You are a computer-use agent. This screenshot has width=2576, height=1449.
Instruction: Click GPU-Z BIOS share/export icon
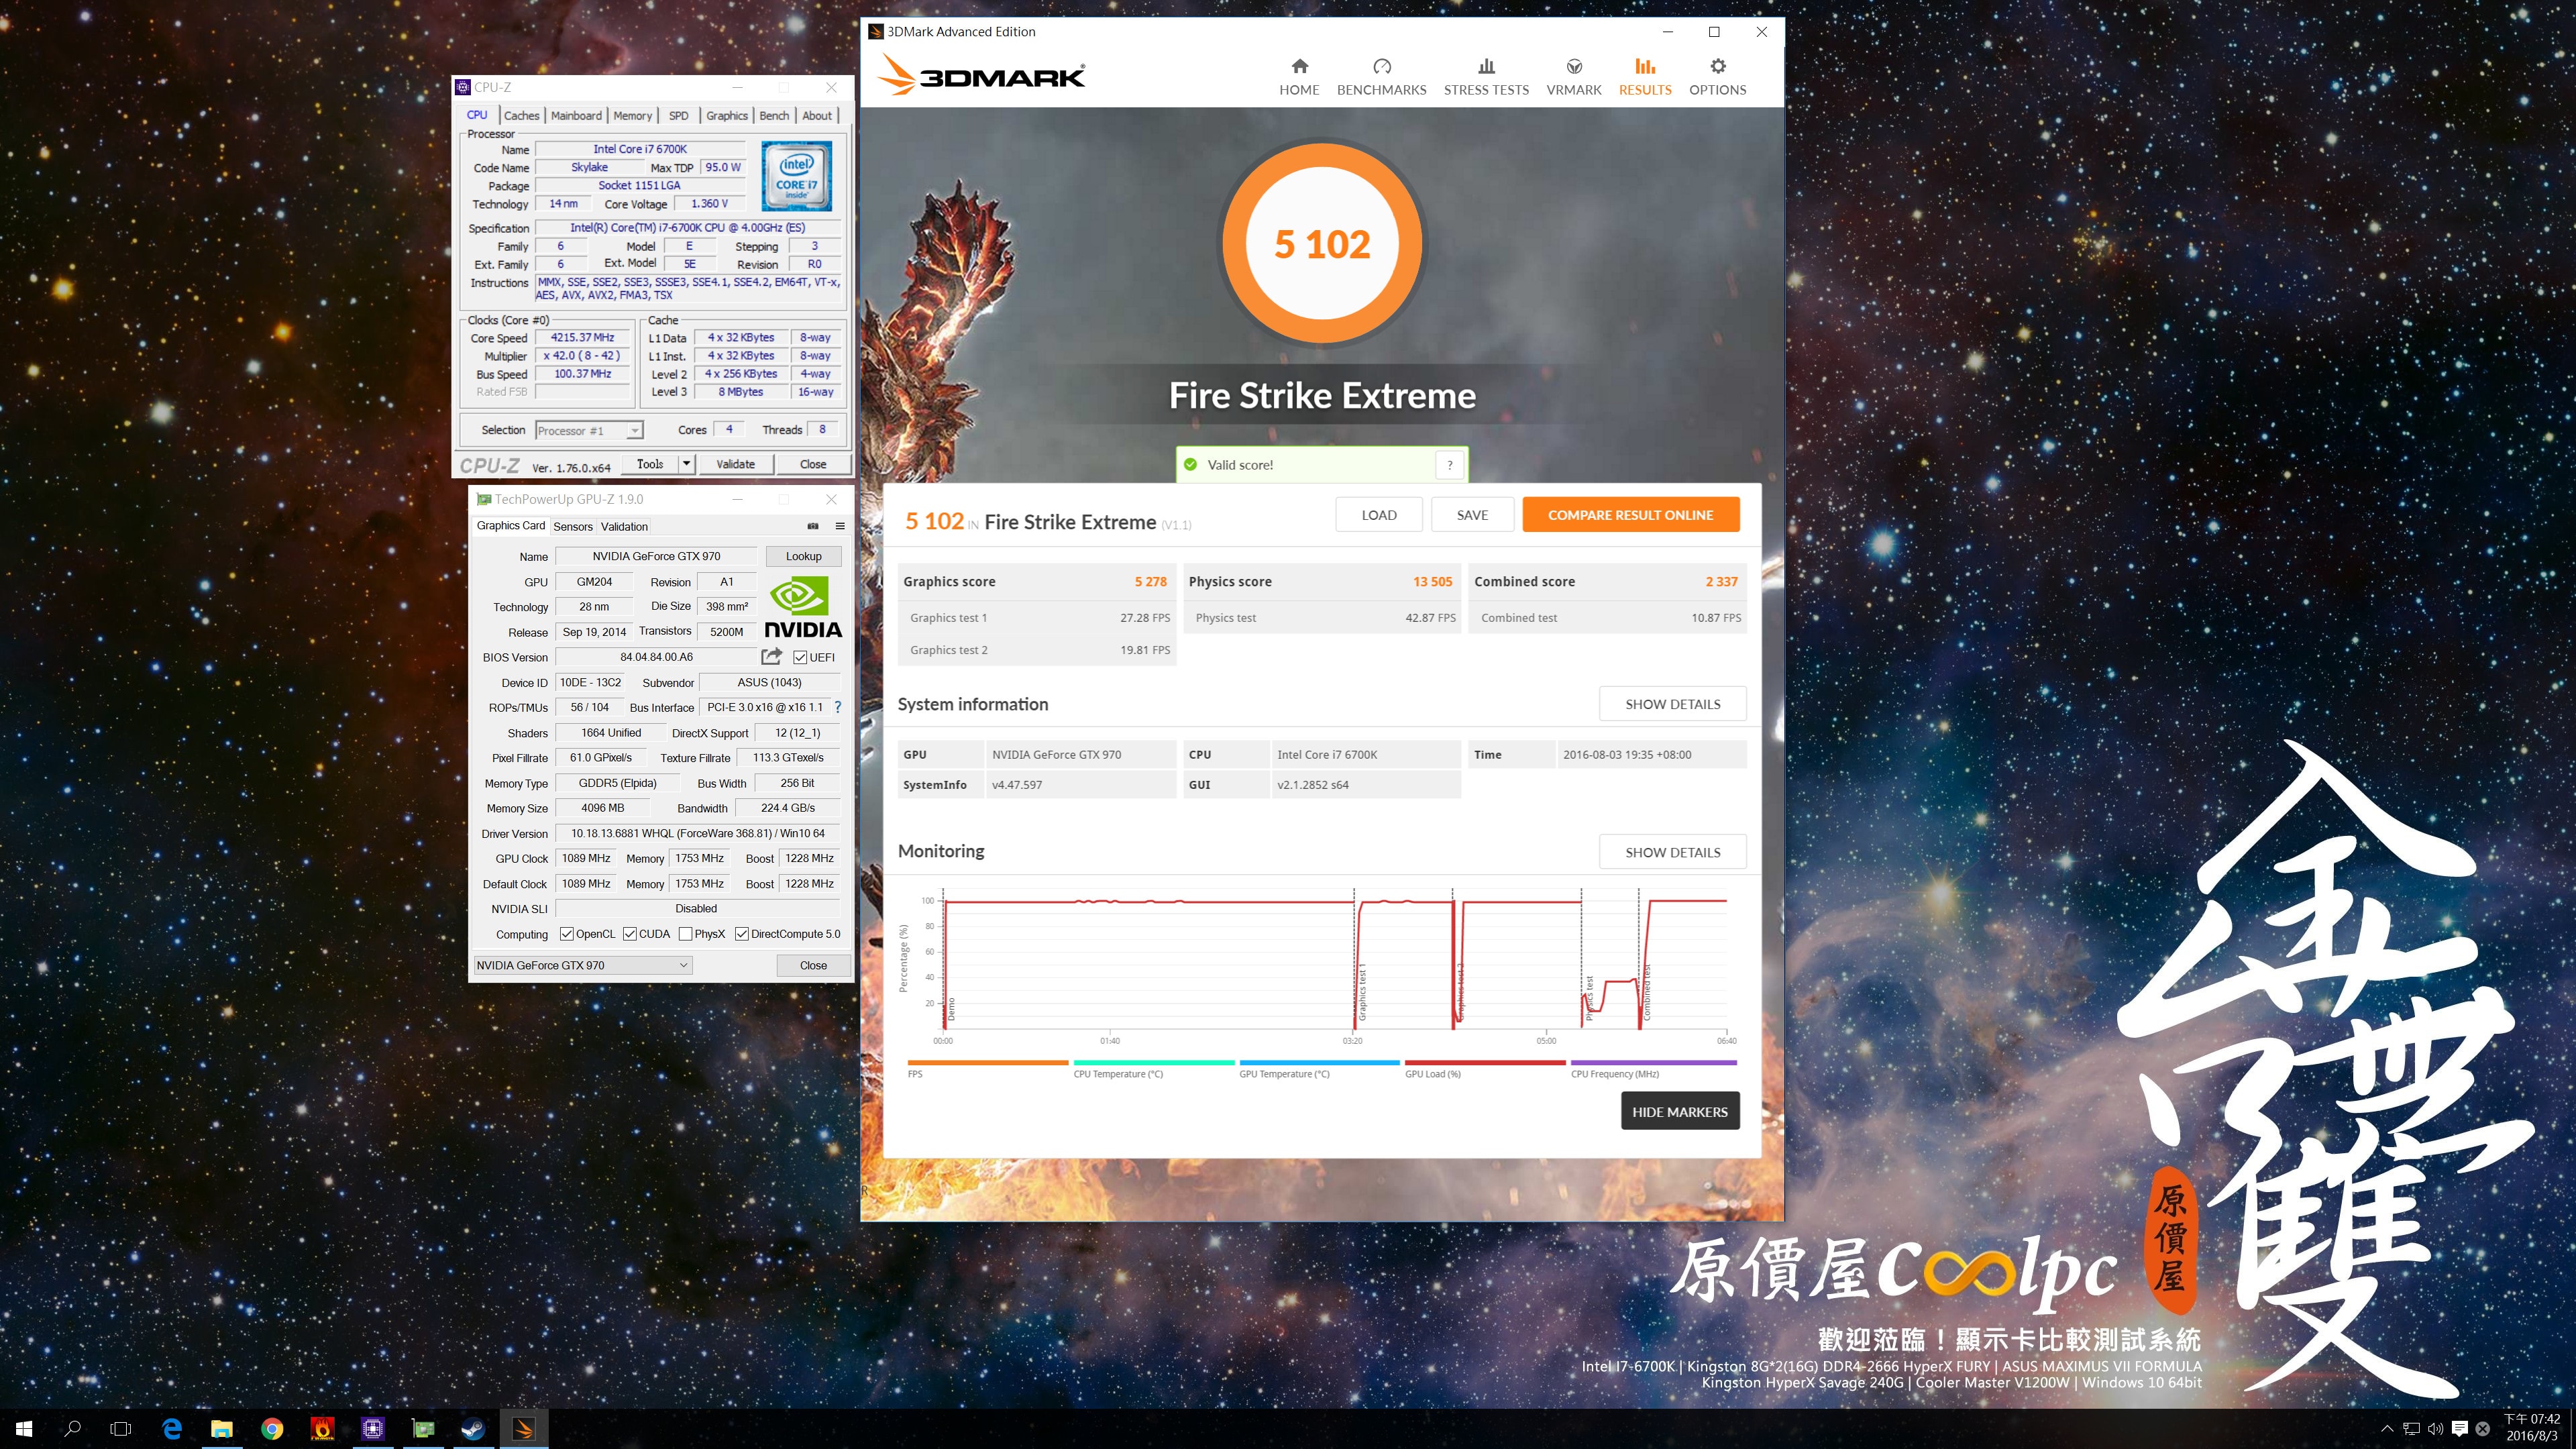[x=771, y=656]
